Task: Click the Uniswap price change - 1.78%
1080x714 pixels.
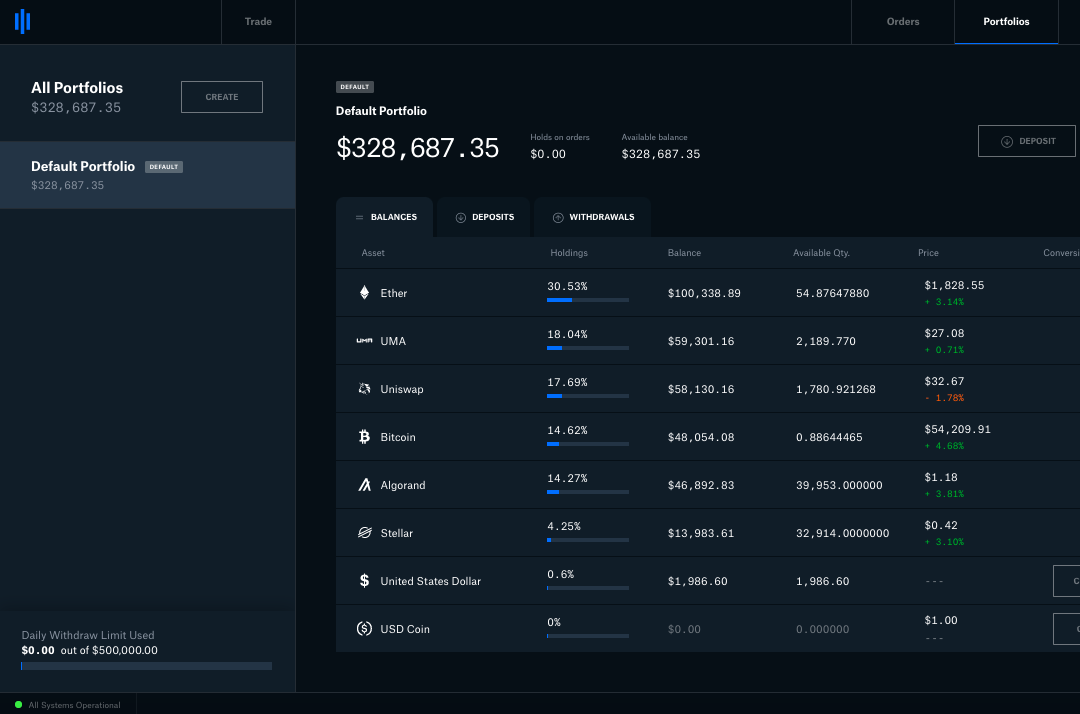Action: pos(944,398)
